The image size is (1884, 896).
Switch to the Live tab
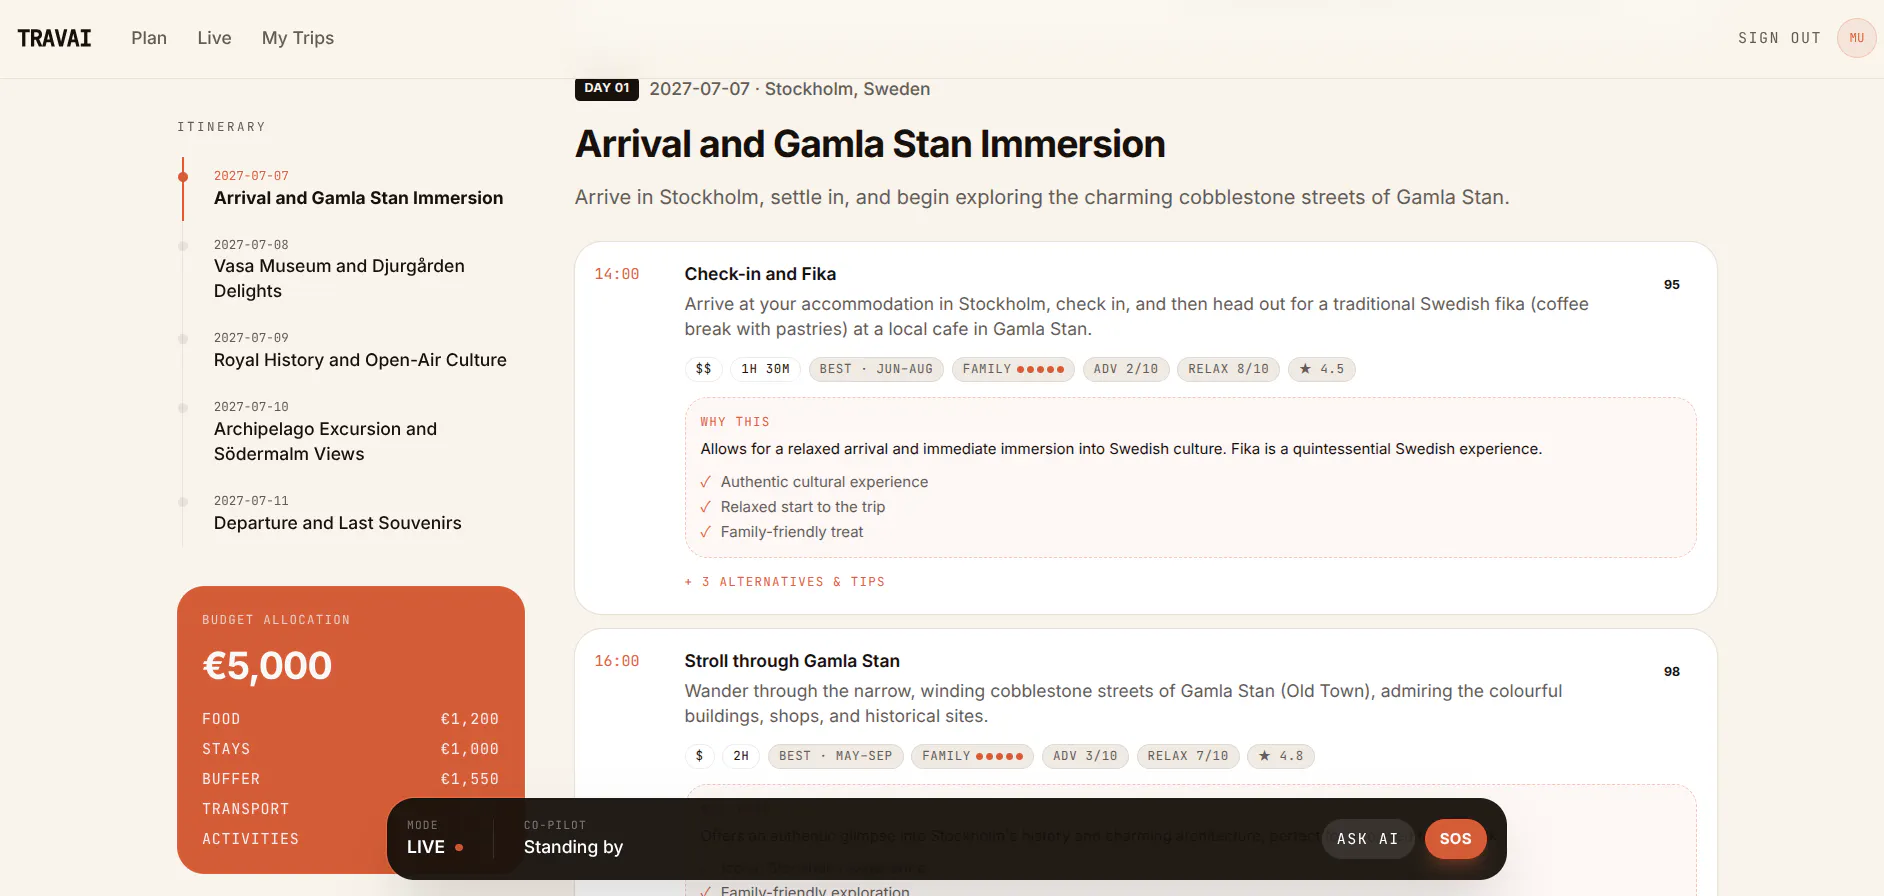pos(214,38)
